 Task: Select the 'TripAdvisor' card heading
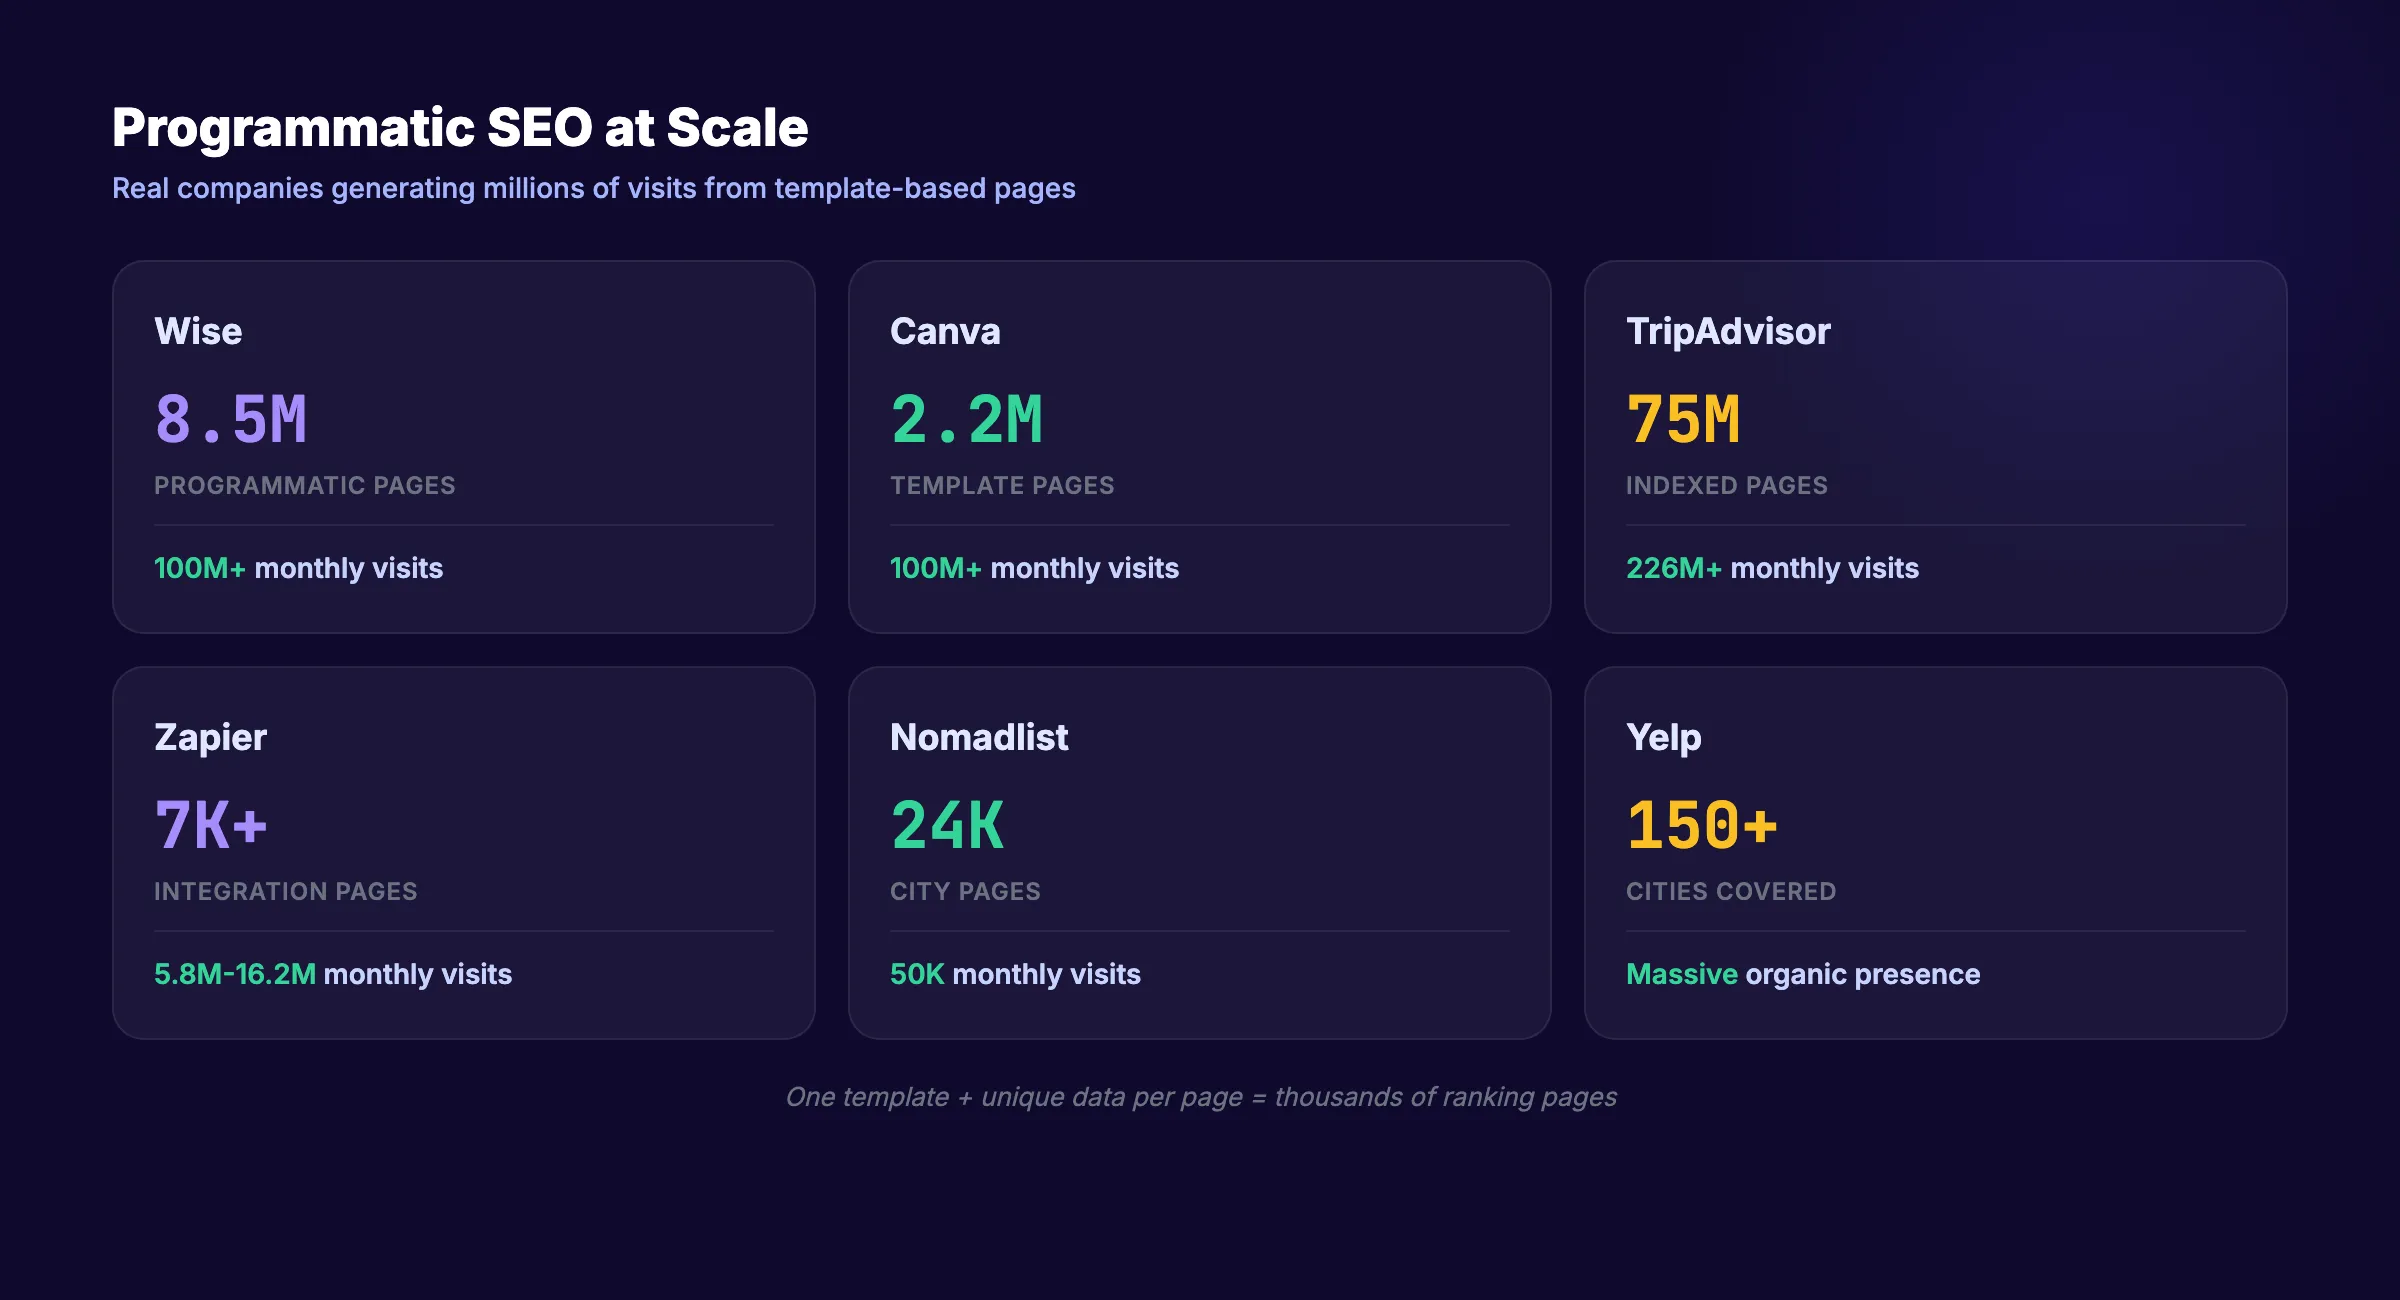click(1728, 331)
